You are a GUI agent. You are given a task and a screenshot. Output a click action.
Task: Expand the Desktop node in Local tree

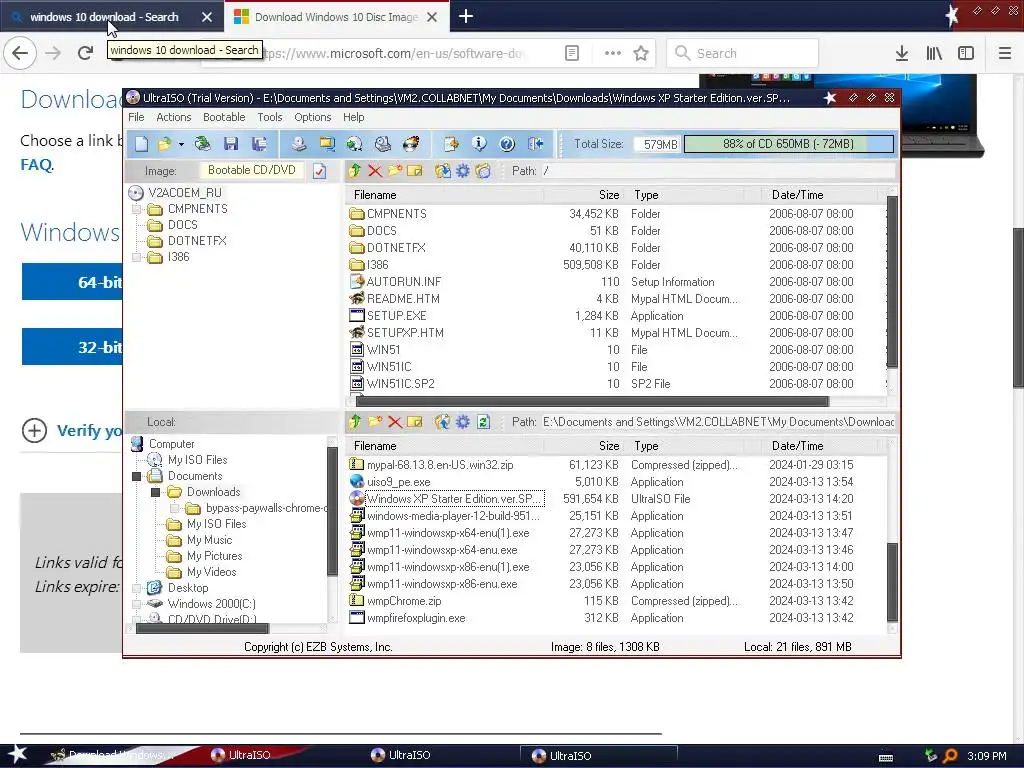pyautogui.click(x=136, y=588)
